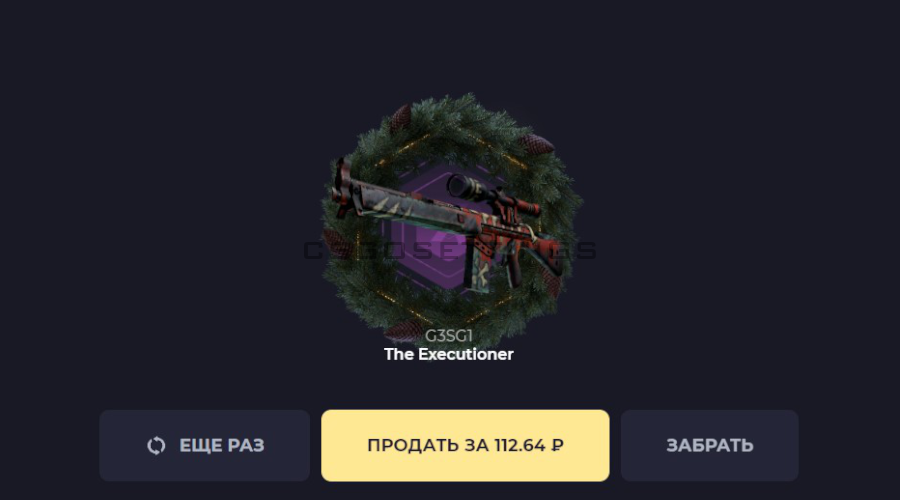Claim the item with ЗАБРАТЬ button
Viewport: 900px width, 500px height.
tap(709, 445)
